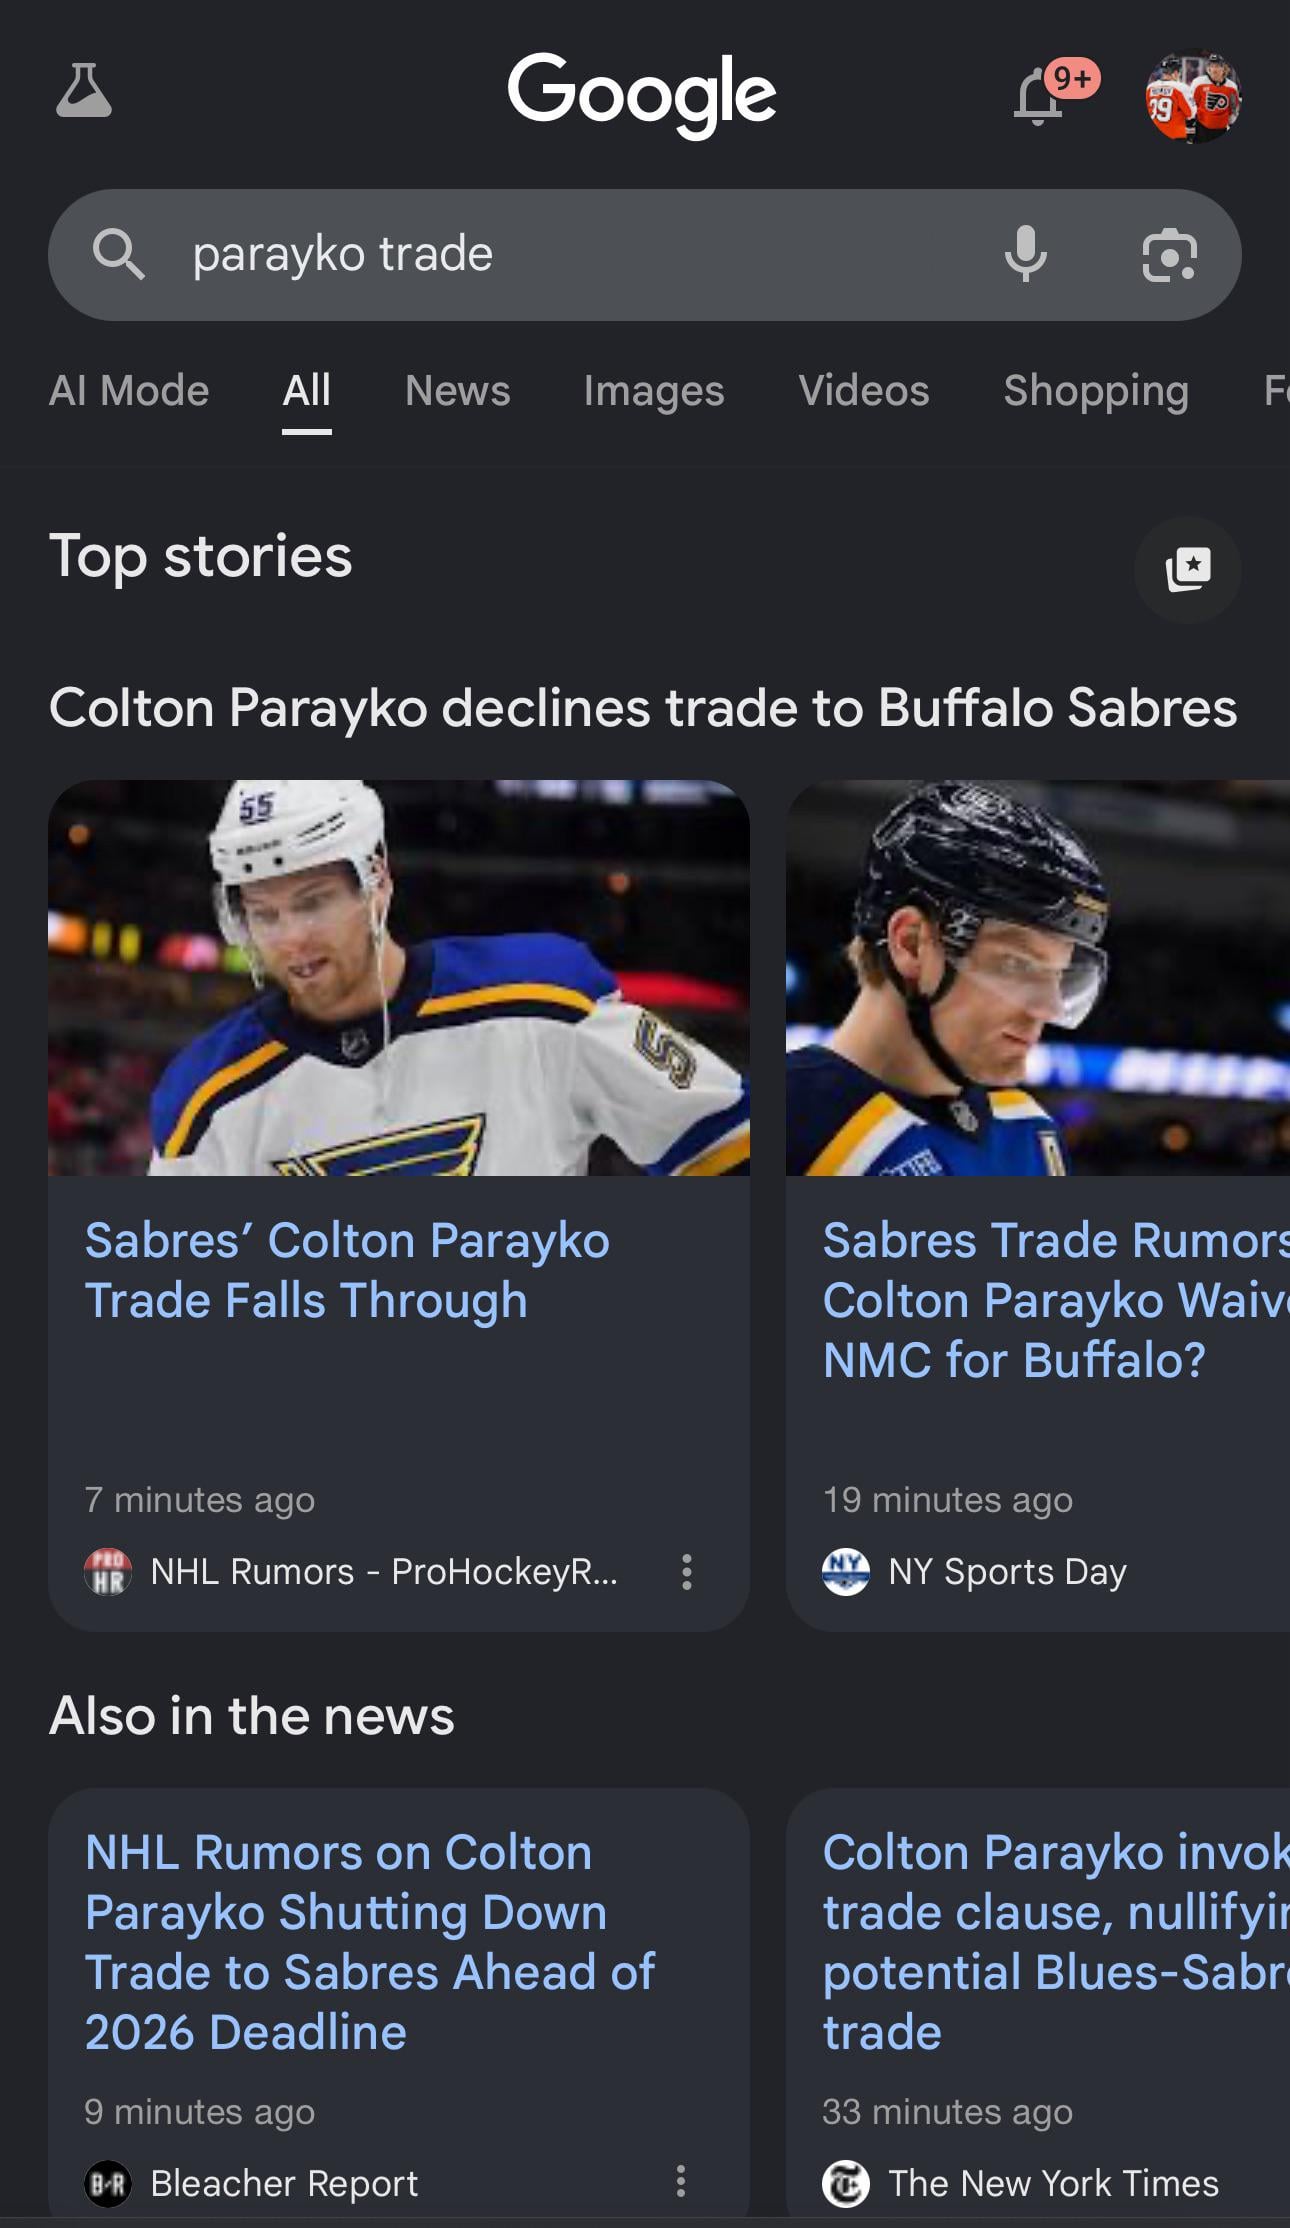Tap the saved stories star icon
The image size is (1290, 2228).
click(1187, 569)
